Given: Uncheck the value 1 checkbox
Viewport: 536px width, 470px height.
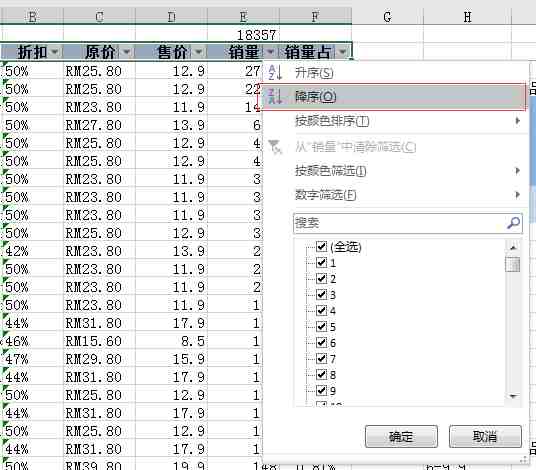Looking at the screenshot, I should (x=321, y=262).
